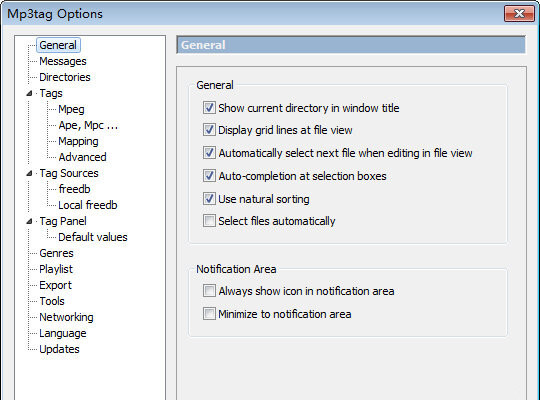Viewport: 540px width, 400px height.
Task: Open the Mpeg tag settings
Action: tap(71, 109)
